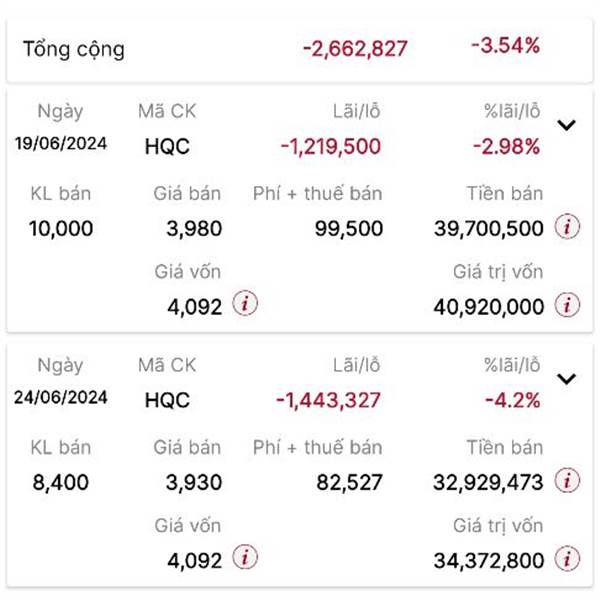Open the info icon beside Giá vốn 4,092 for 24/06/2024

pyautogui.click(x=245, y=557)
